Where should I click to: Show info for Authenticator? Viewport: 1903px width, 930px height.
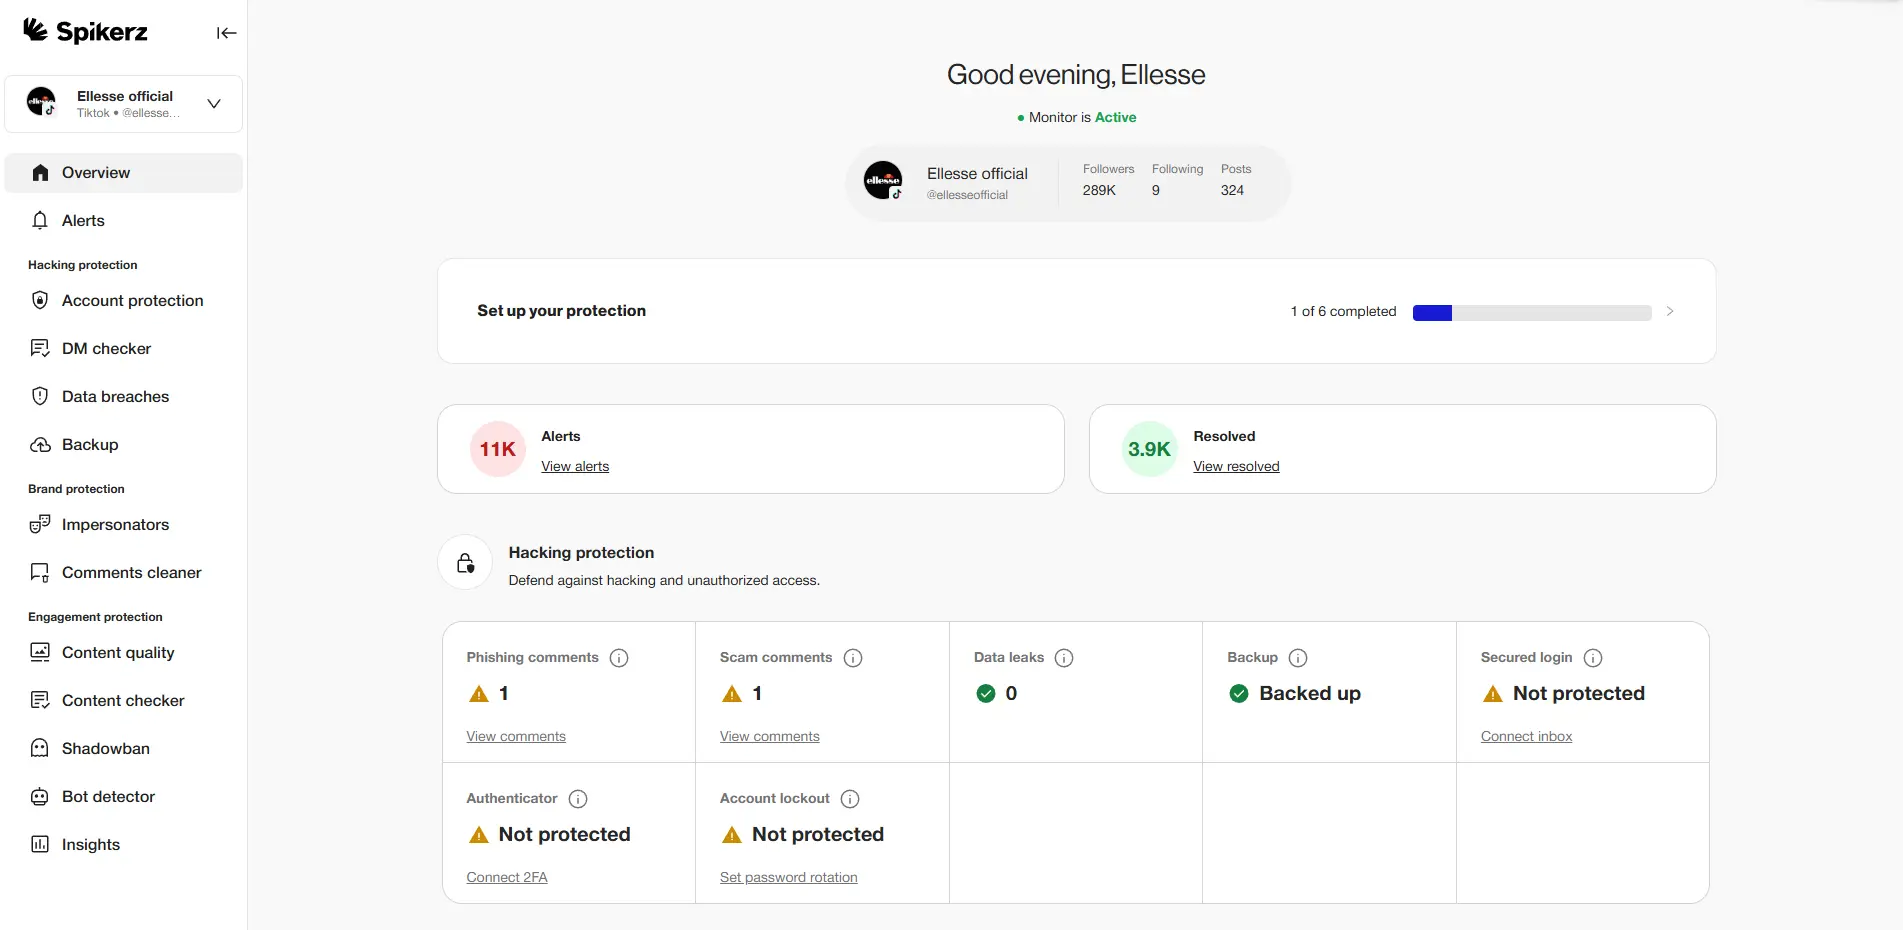tap(578, 799)
